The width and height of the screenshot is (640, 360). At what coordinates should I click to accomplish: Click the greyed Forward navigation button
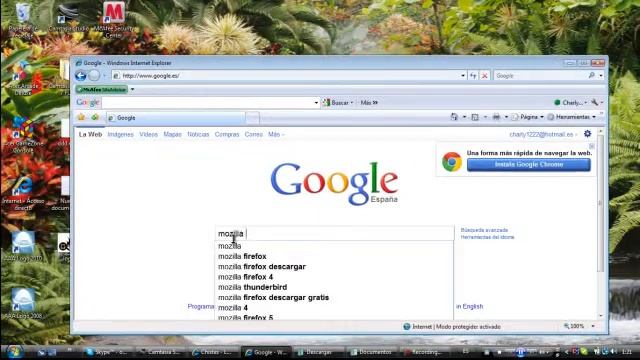coord(94,76)
